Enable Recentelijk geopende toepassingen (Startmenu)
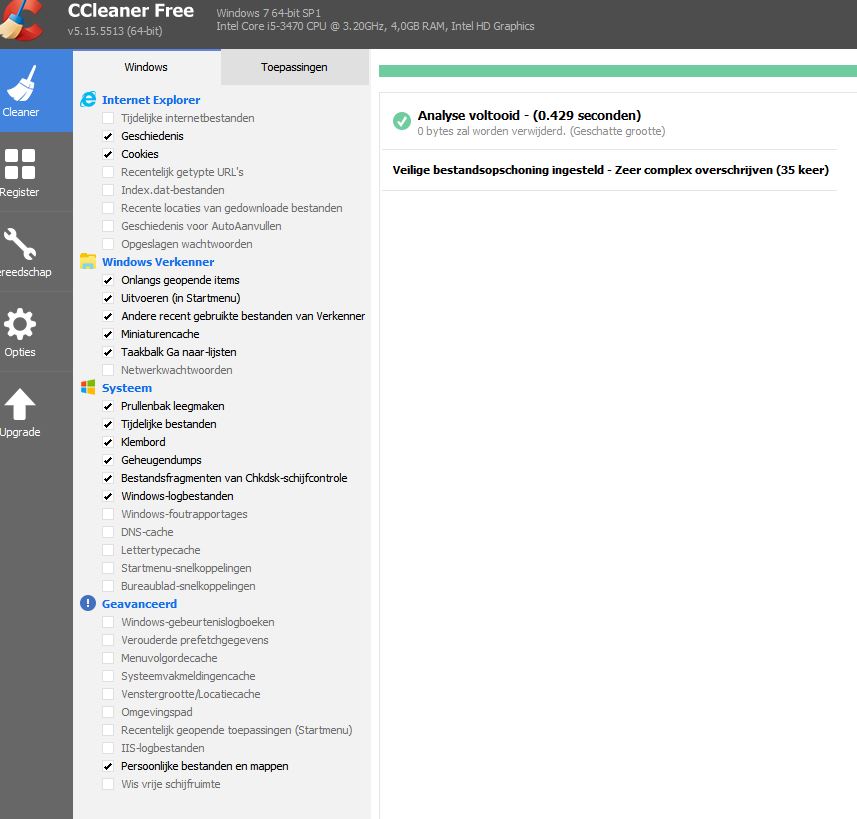Screen dimensions: 857x819 [108, 730]
